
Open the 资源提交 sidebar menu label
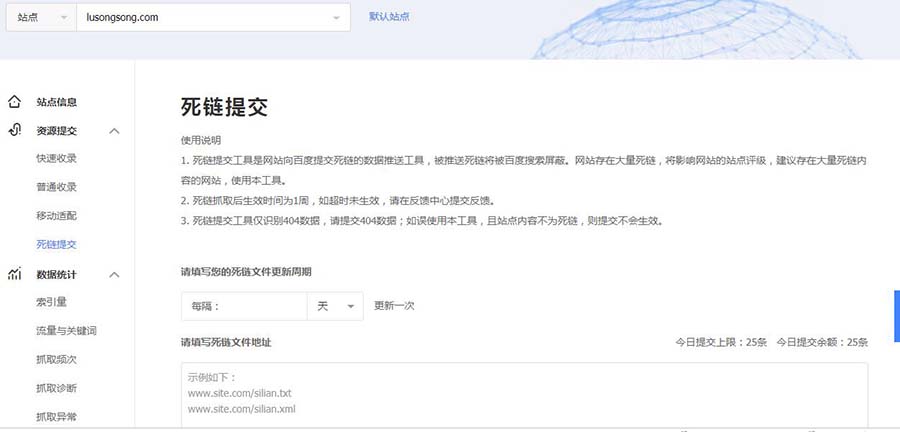tap(56, 131)
